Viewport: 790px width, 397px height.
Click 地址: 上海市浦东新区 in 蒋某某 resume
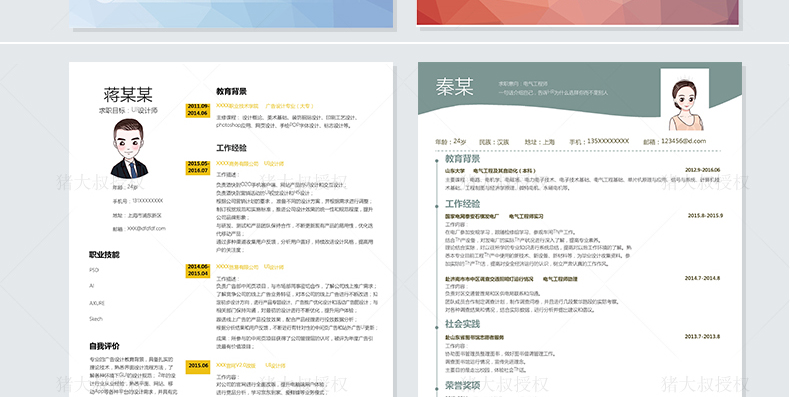tap(137, 215)
